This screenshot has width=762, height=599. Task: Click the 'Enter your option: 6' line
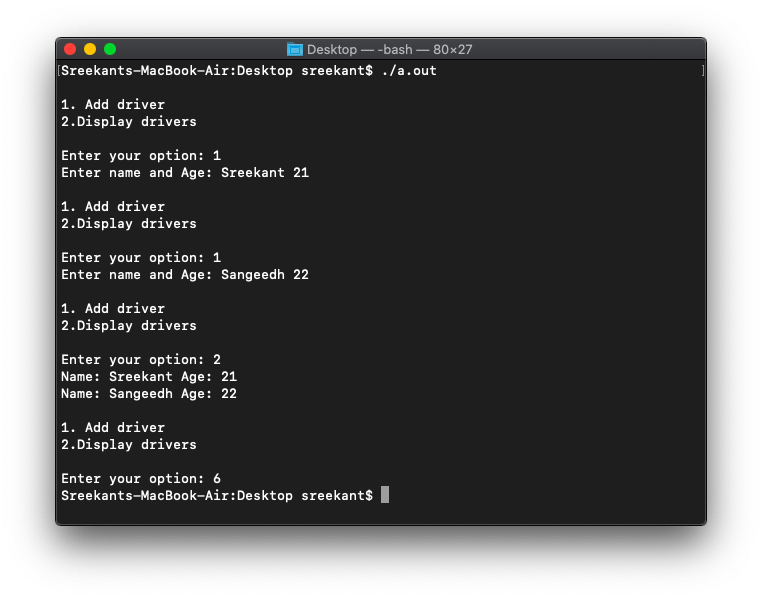tap(141, 479)
